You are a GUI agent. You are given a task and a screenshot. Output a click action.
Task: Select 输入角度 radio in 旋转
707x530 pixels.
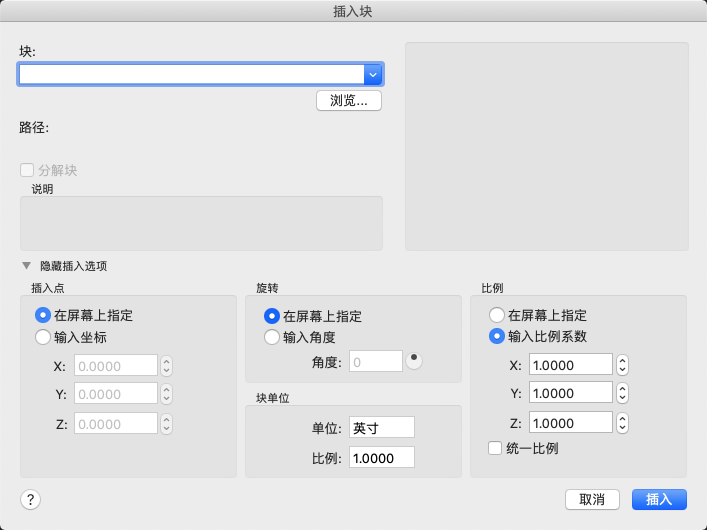click(271, 337)
